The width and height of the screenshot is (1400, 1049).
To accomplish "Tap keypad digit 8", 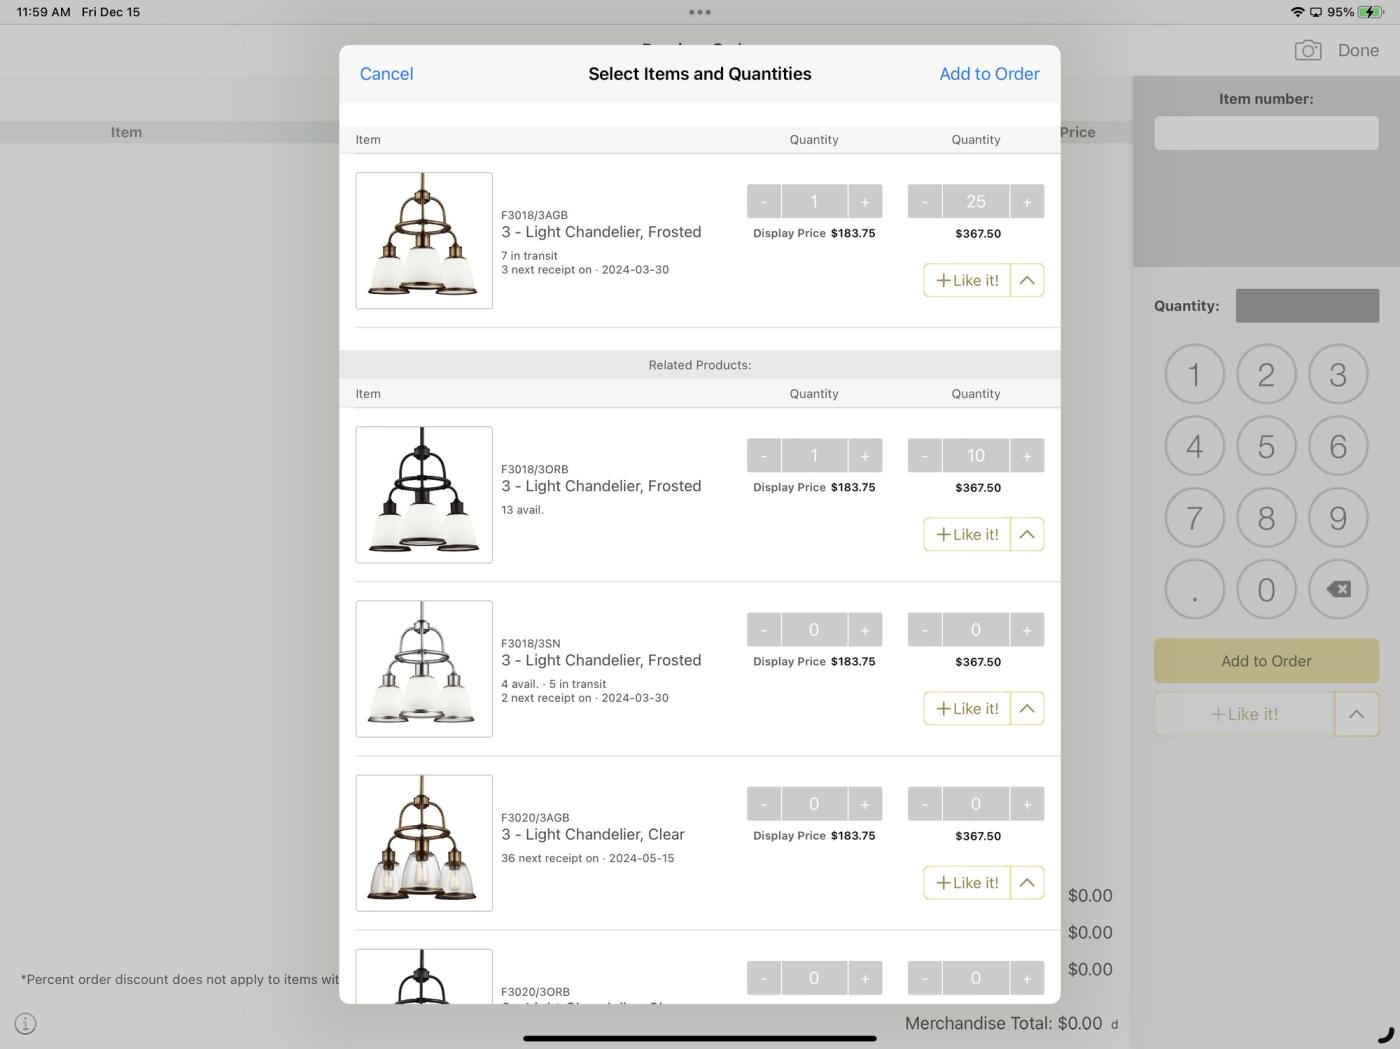I will [1266, 518].
